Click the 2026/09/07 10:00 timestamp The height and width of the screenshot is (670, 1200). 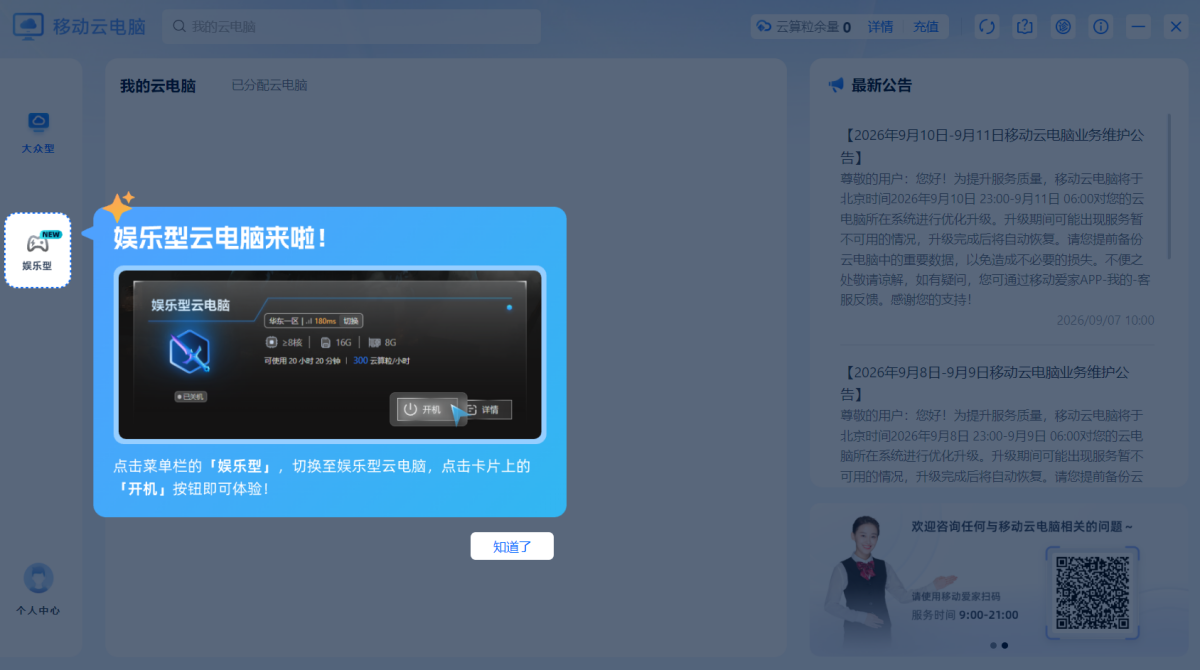tap(1105, 320)
